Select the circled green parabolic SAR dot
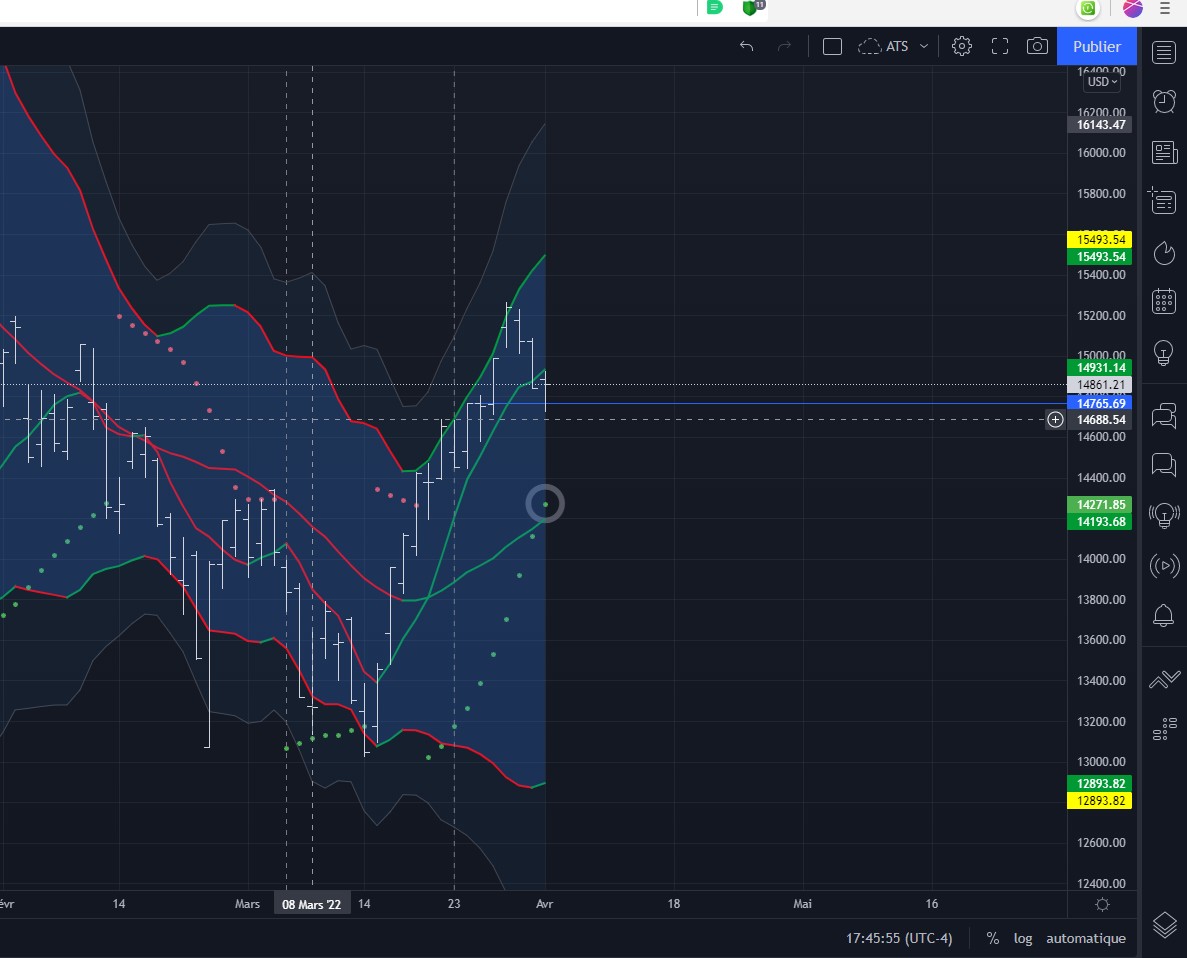Image resolution: width=1187 pixels, height=958 pixels. tap(545, 504)
